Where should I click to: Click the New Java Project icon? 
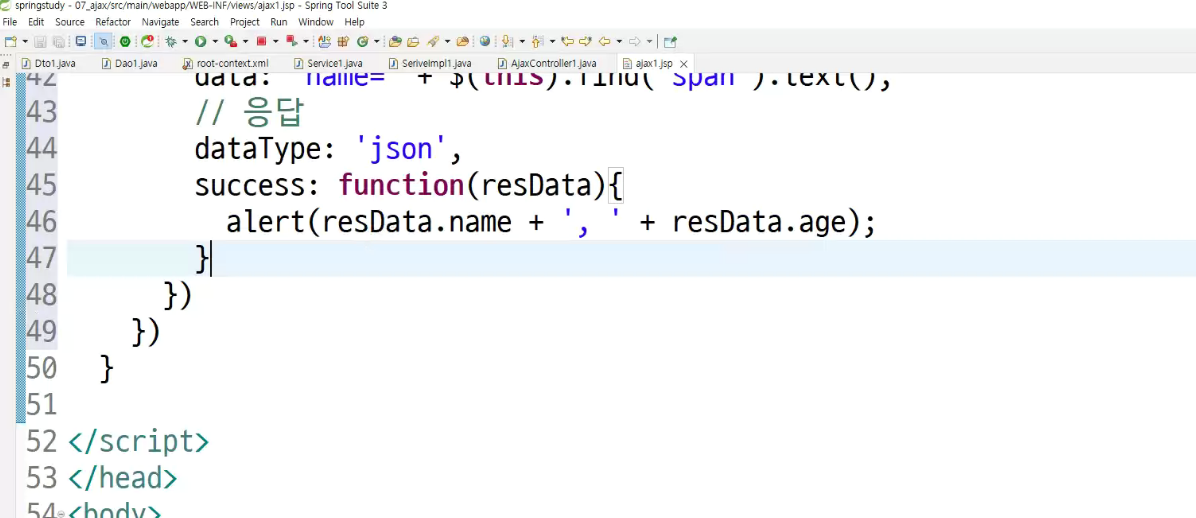point(324,41)
